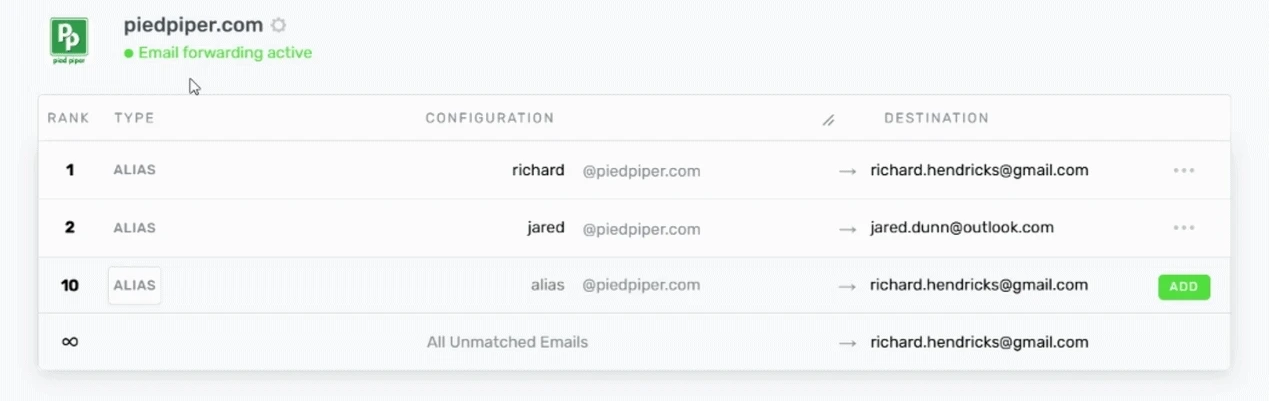
Task: Select the richard alias name
Action: [538, 170]
